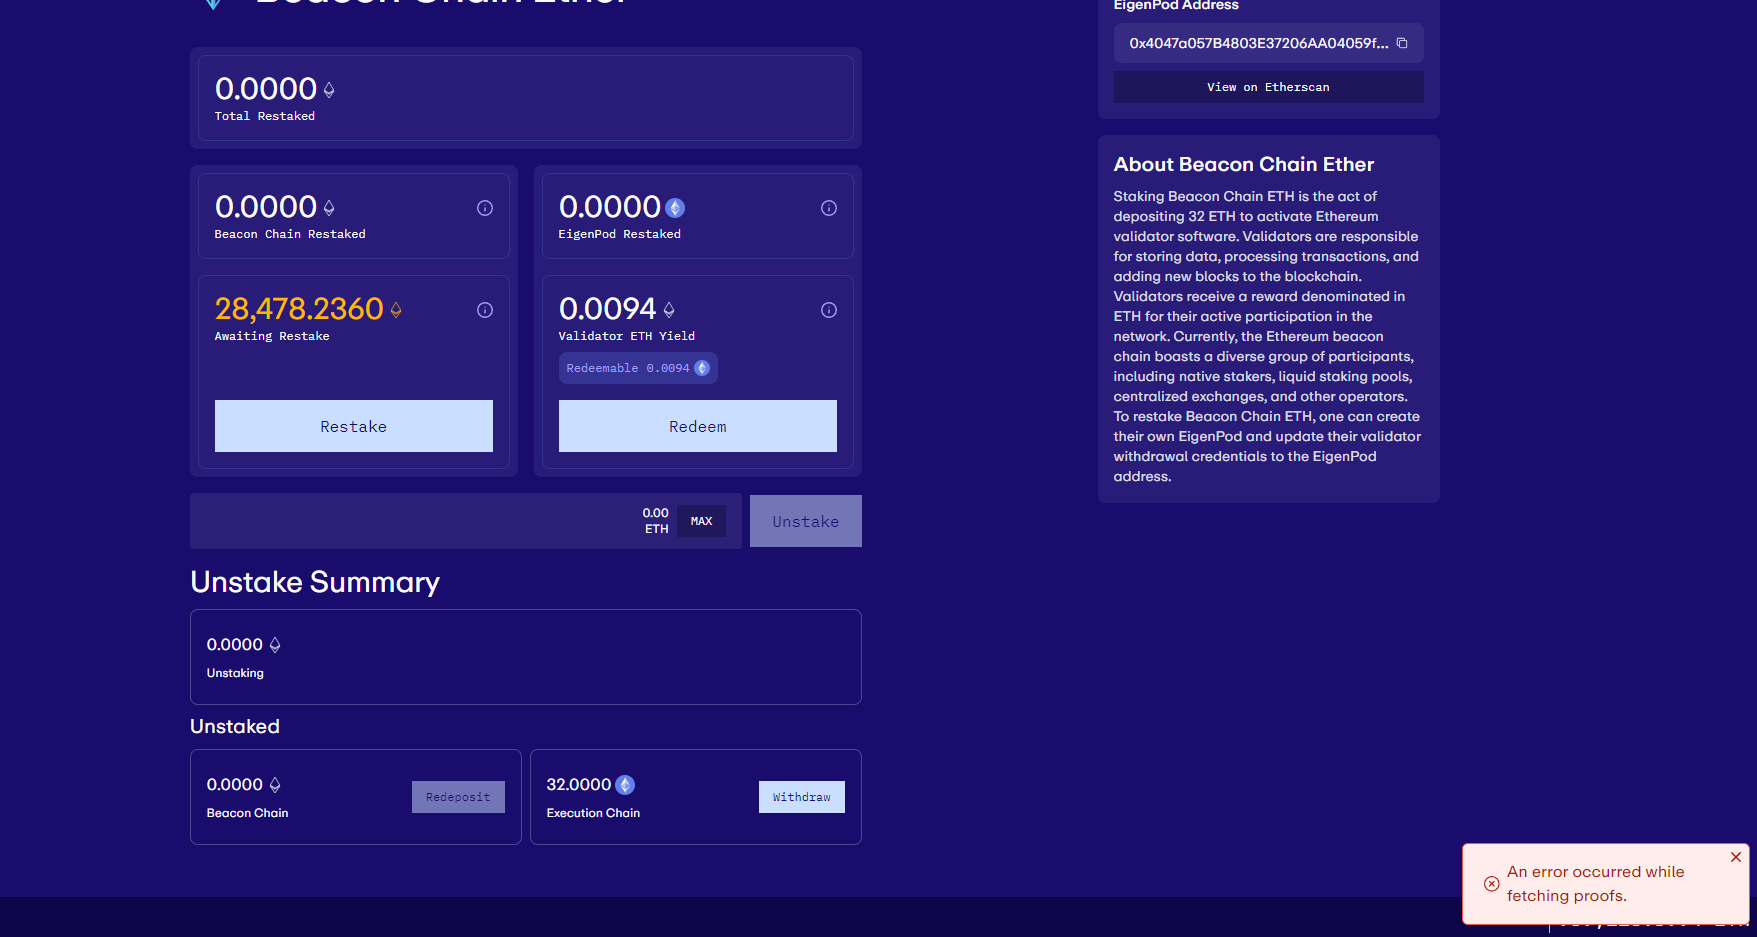The image size is (1757, 937).
Task: Select the EigenPod address text
Action: (1259, 43)
